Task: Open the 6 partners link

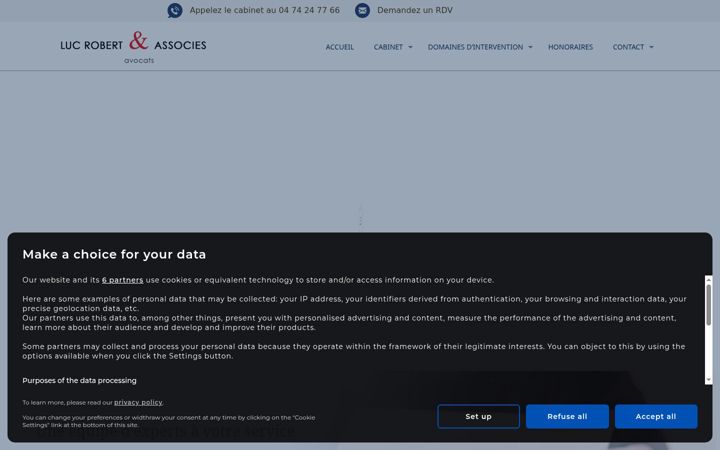Action: click(123, 280)
